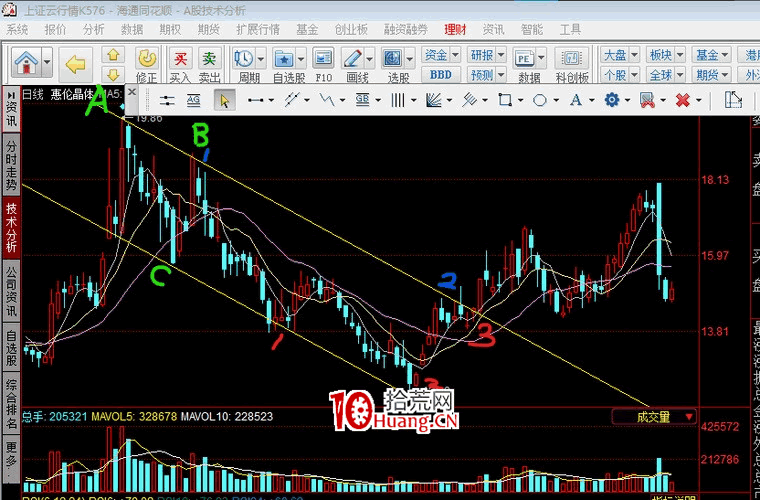Screen dimensions: 760x500
Task: Open the gear settings in drawing toolbar
Action: pyautogui.click(x=612, y=100)
